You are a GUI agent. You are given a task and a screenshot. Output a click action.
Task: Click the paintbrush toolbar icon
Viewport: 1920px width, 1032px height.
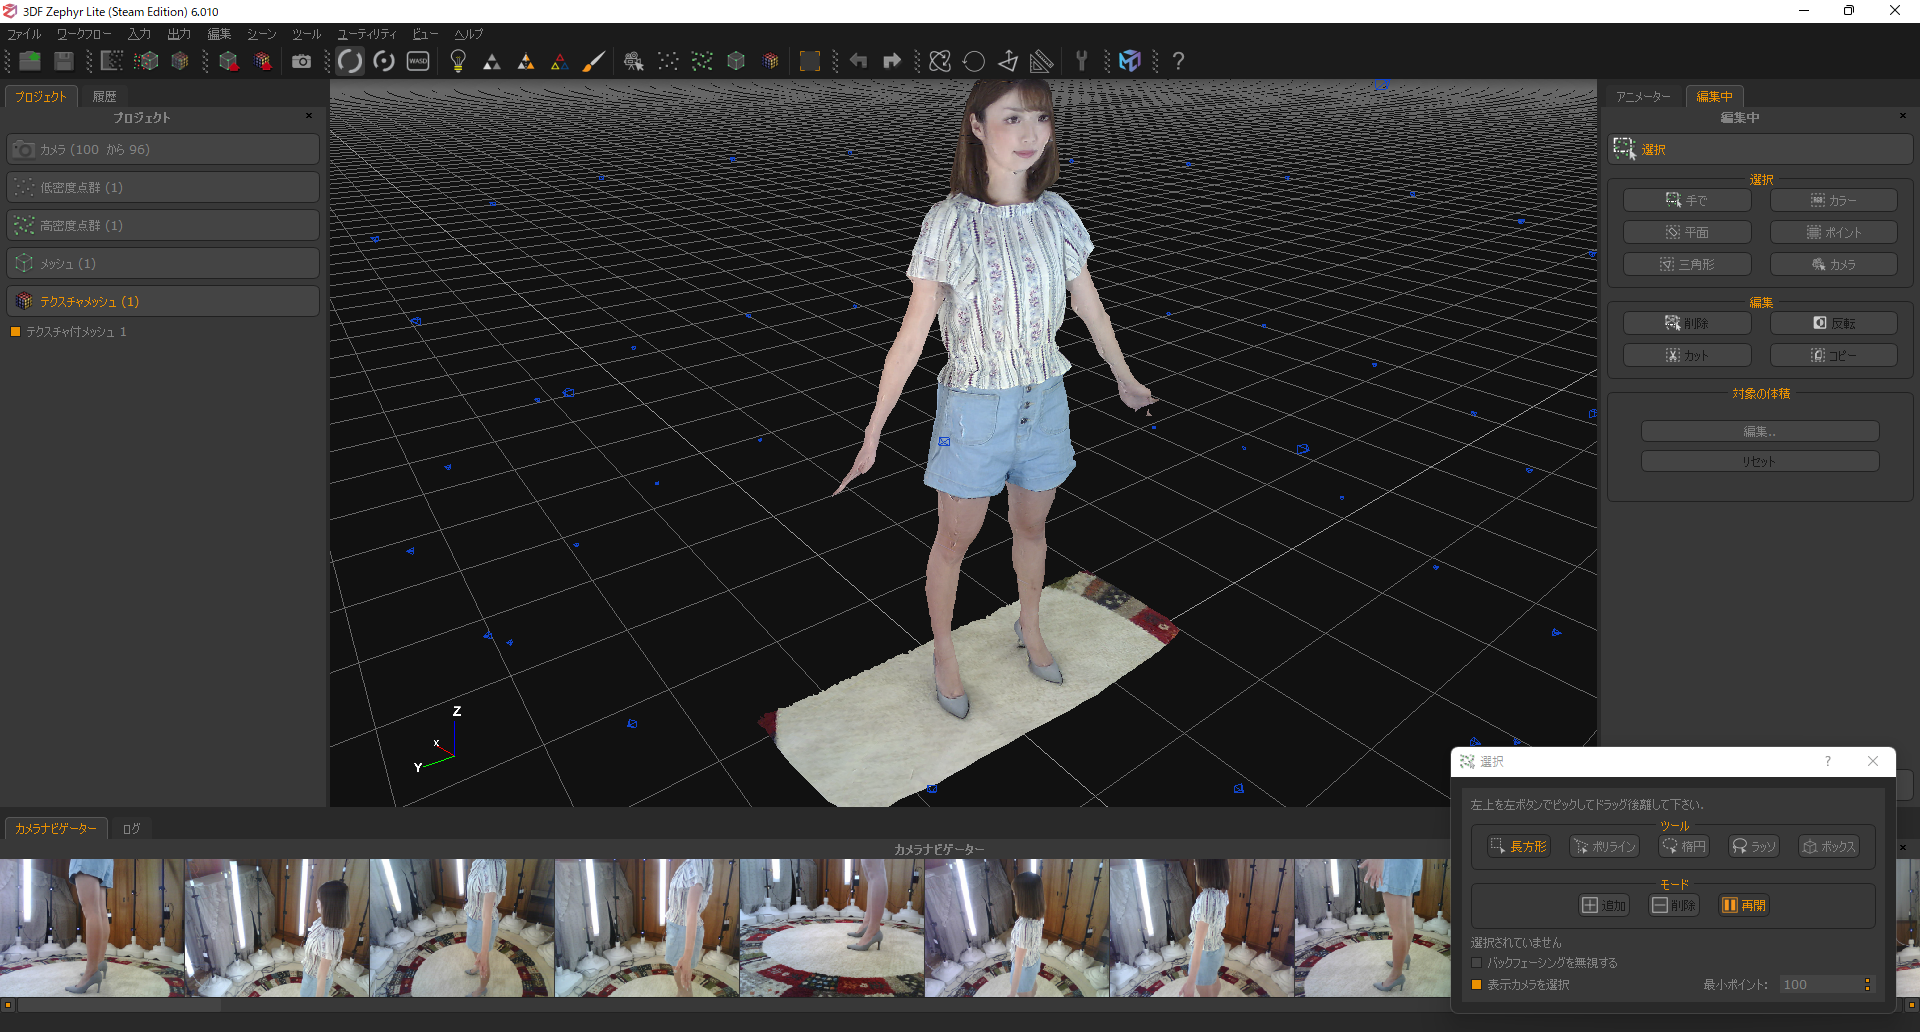click(x=593, y=62)
